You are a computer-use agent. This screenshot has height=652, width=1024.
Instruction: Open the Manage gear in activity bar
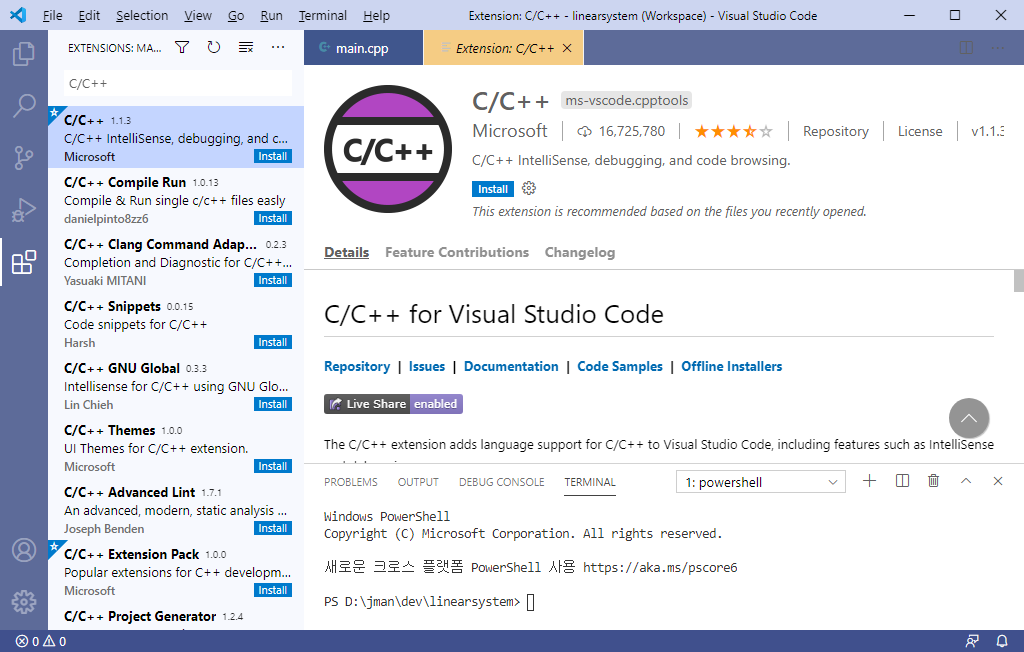click(24, 602)
